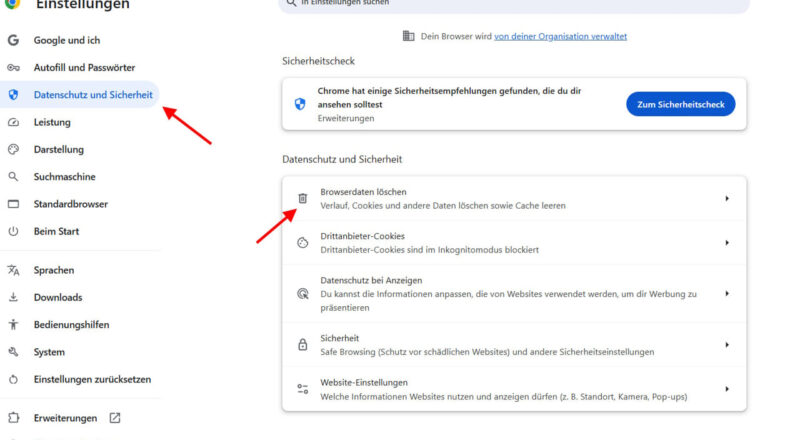Click the Website-Einstellungen title
Screen dimensions: 800x440
click(364, 382)
